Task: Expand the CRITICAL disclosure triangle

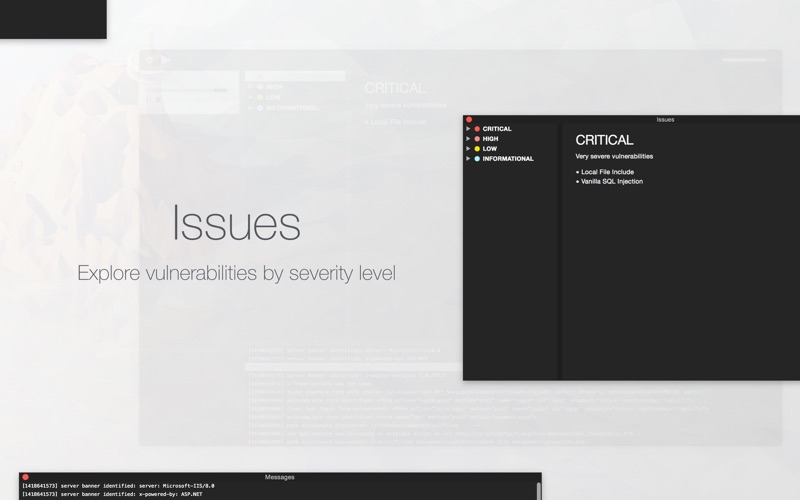Action: pos(468,129)
